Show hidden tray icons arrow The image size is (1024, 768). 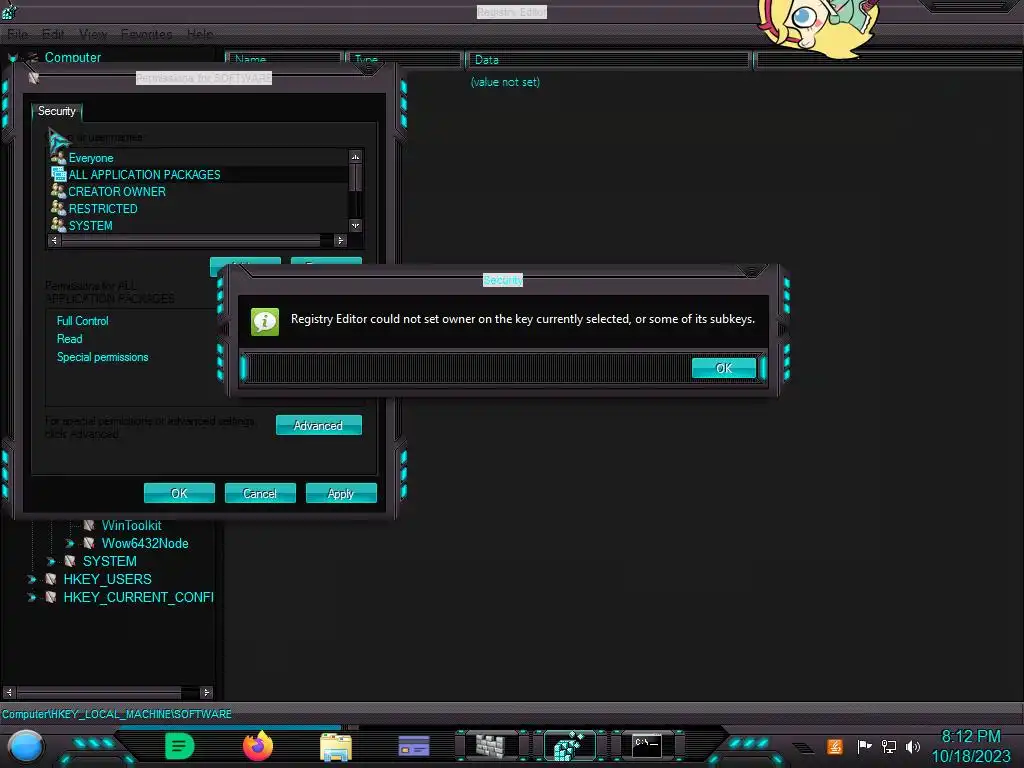(803, 747)
